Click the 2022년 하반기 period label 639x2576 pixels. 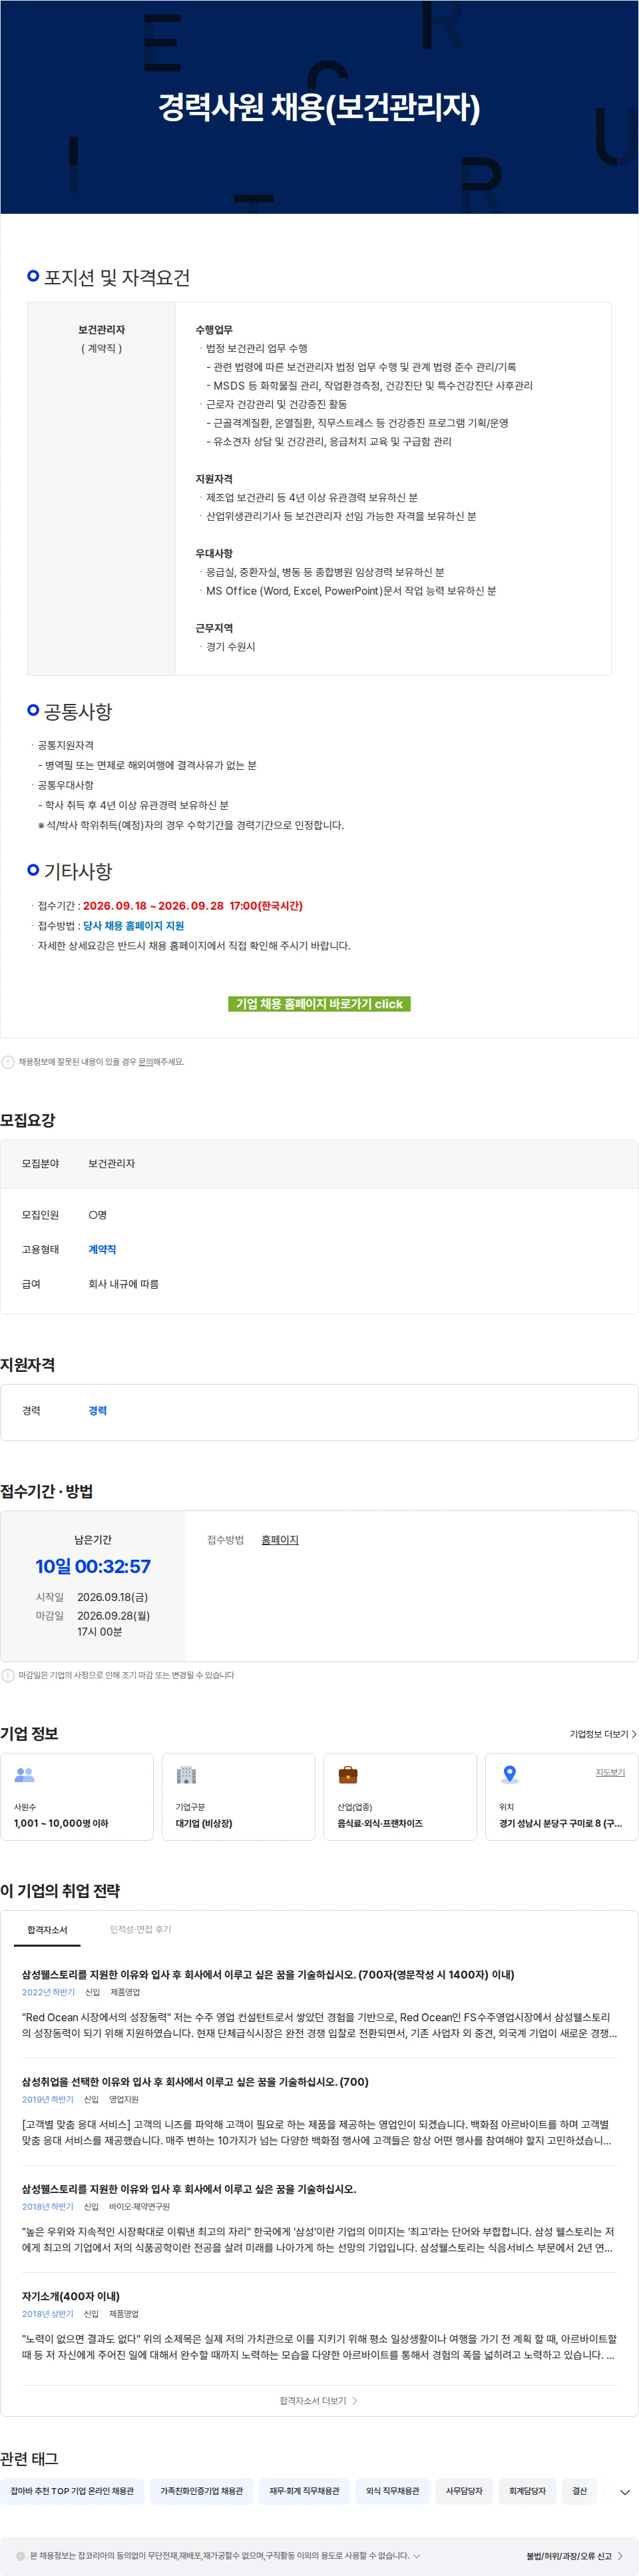[x=48, y=1992]
